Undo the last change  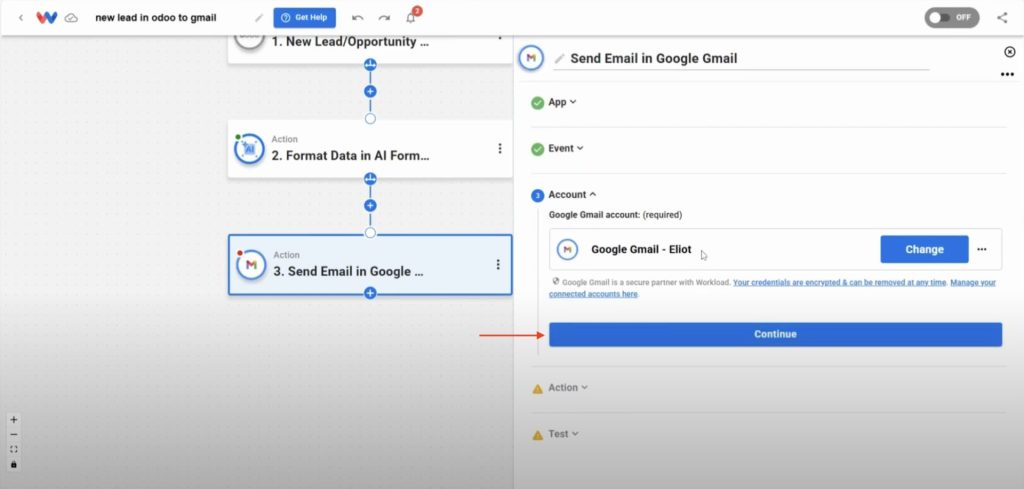click(357, 18)
